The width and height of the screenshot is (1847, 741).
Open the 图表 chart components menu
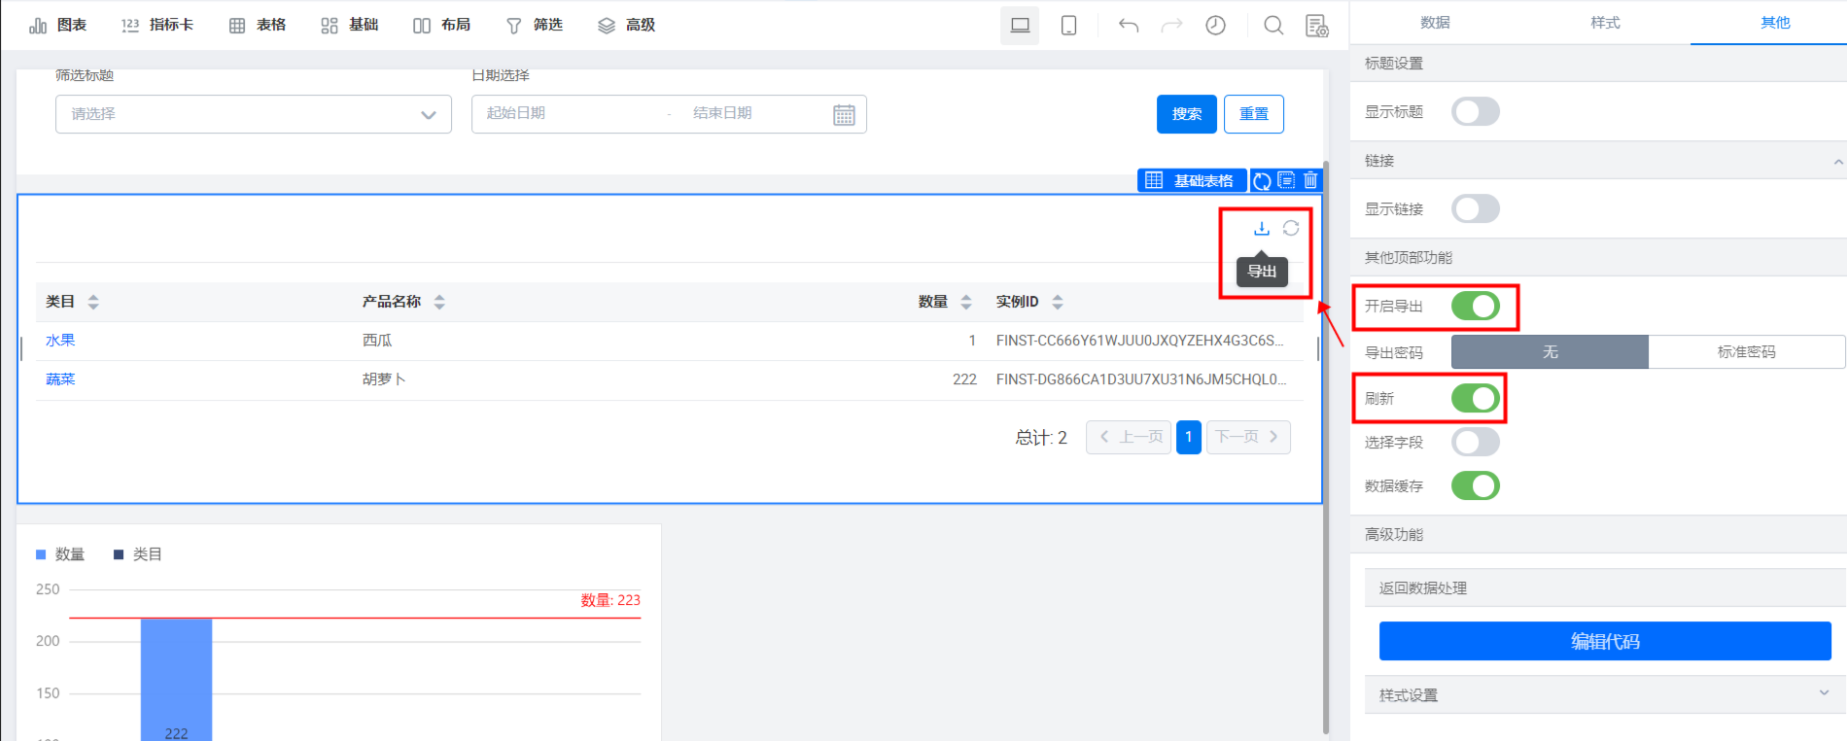coord(57,25)
